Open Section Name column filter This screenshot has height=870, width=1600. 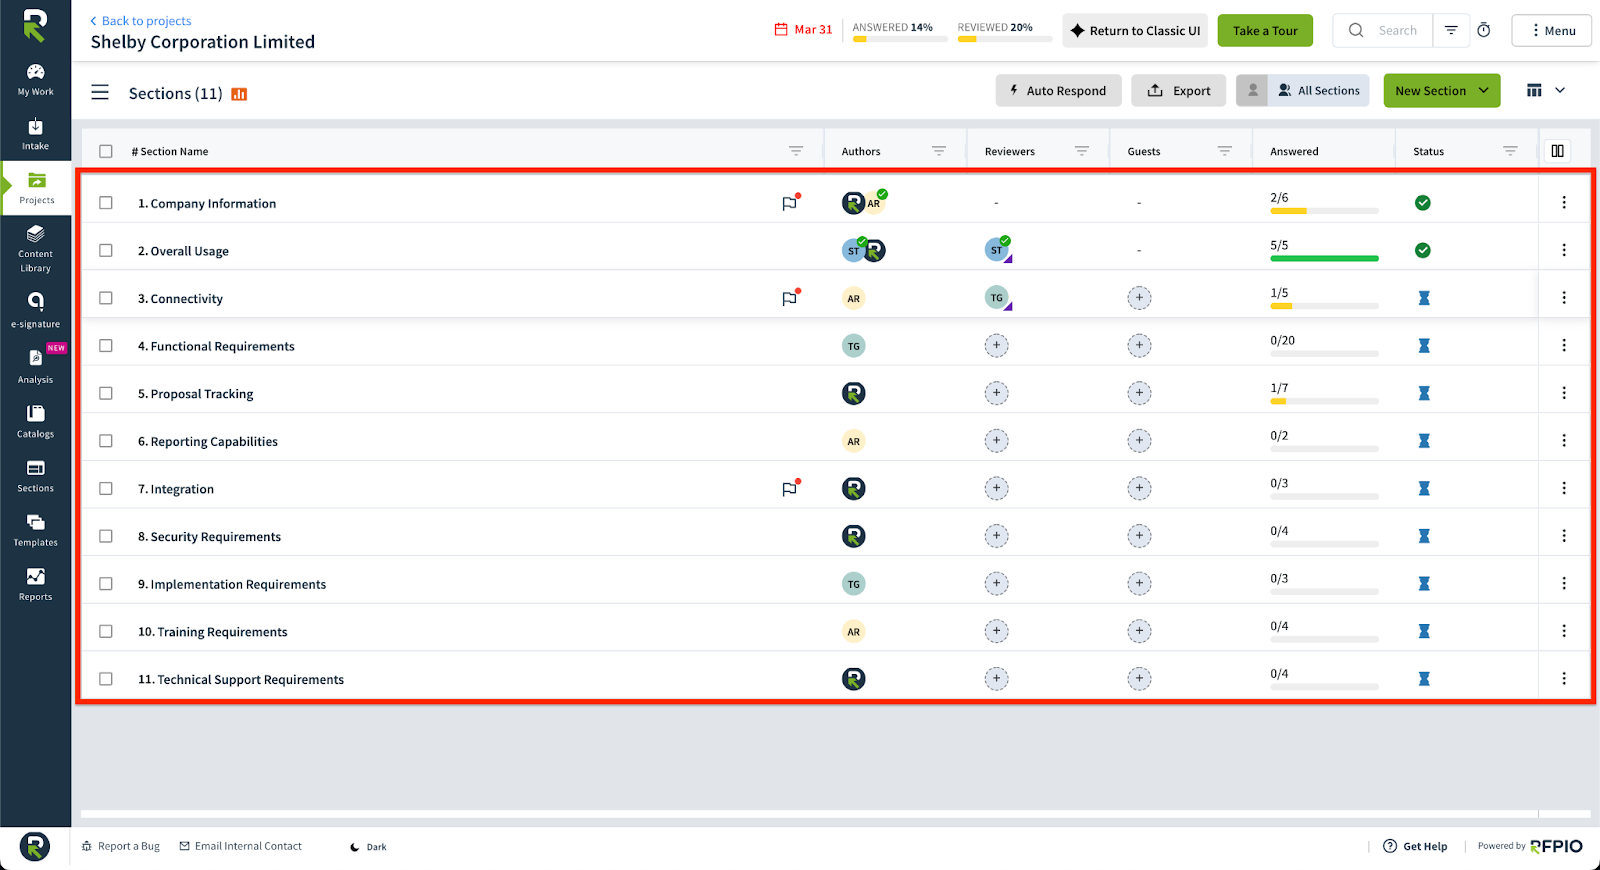796,151
